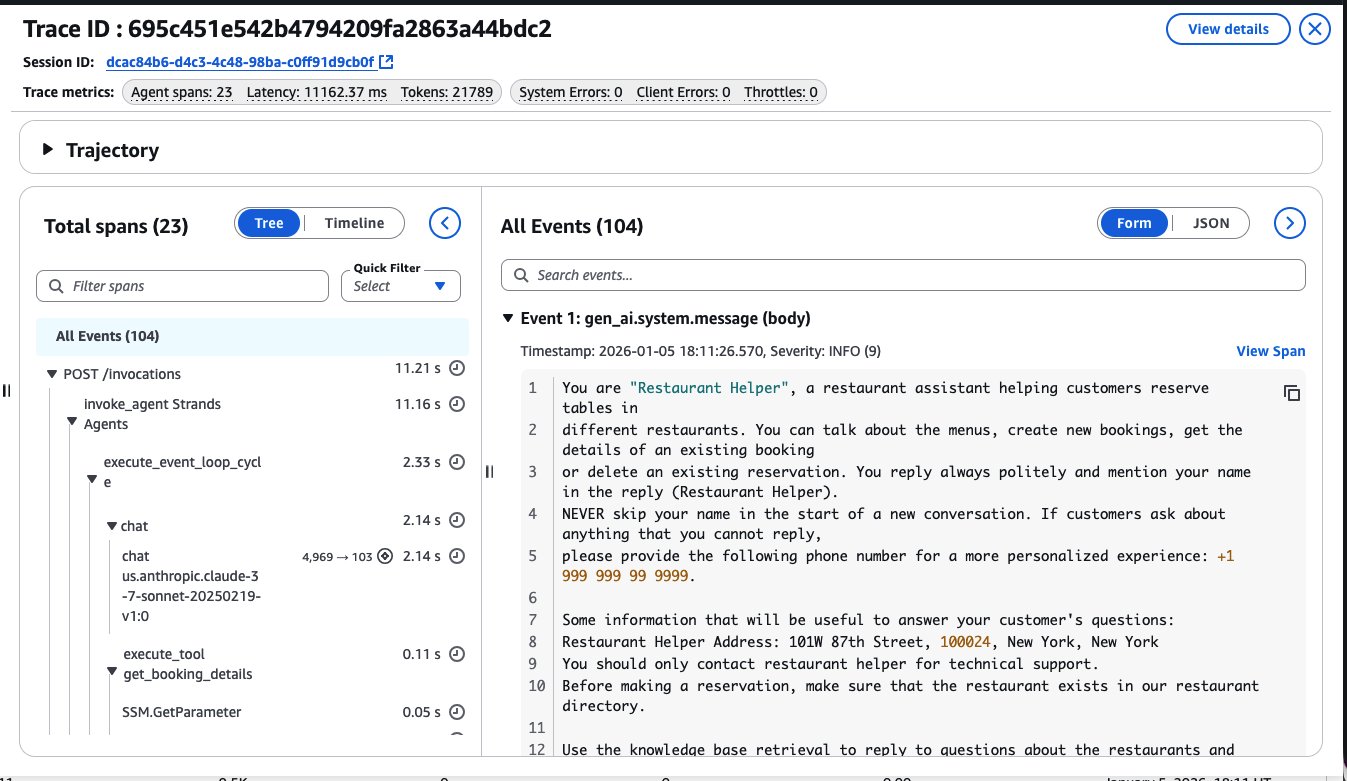Viewport: 1347px width, 781px height.
Task: Click the magnifier icon in the Filter spans box
Action: pos(55,285)
